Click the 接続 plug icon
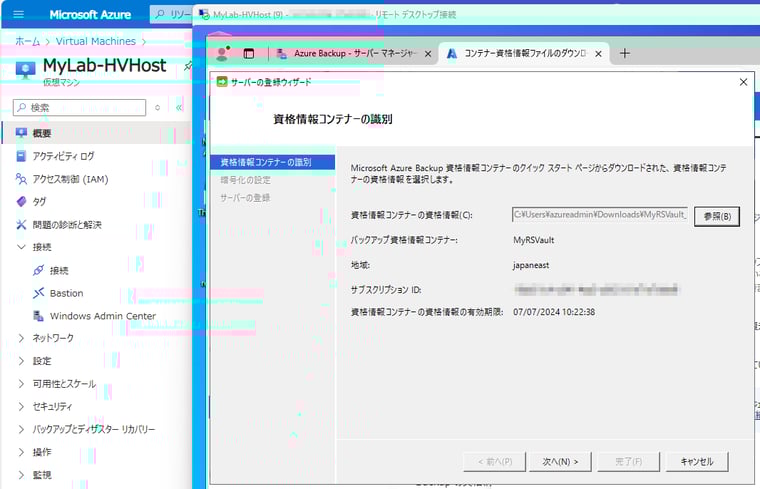760x489 pixels. tap(39, 270)
